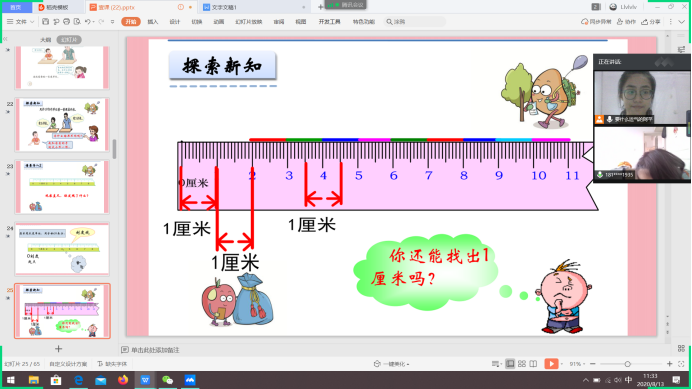Image resolution: width=692 pixels, height=389 pixels.
Task: Click fit slide to window icon
Action: (x=681, y=364)
